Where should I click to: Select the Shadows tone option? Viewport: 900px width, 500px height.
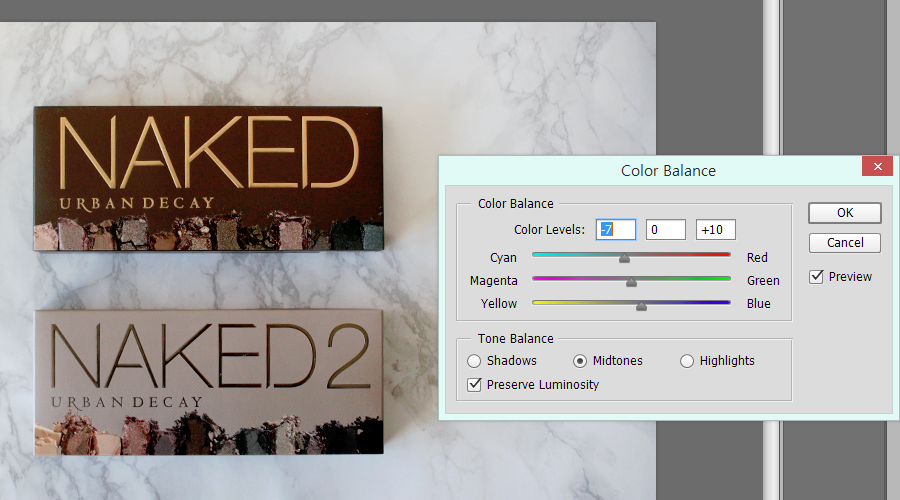475,361
